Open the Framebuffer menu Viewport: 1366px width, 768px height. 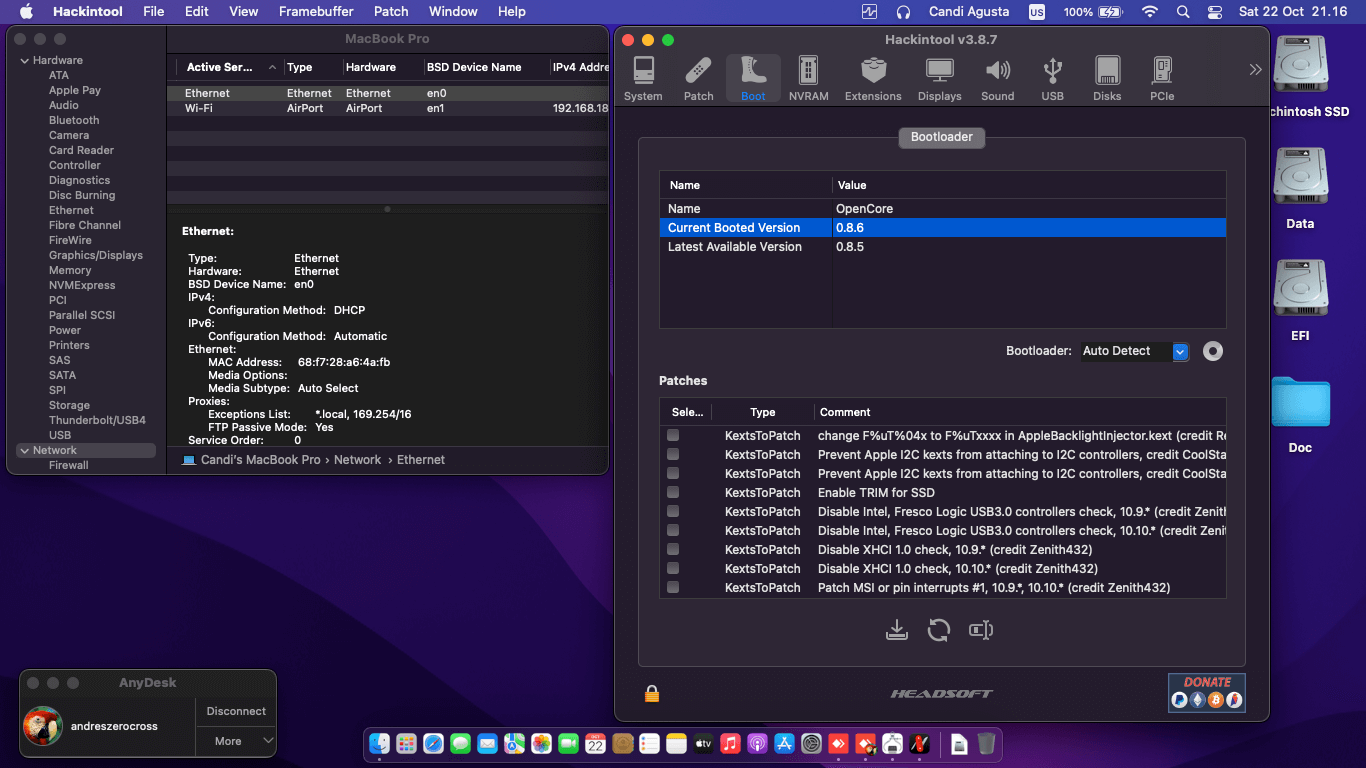coord(316,12)
